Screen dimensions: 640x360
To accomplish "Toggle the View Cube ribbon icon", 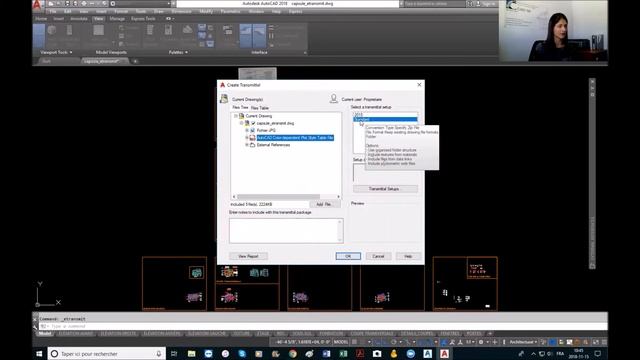I will pyautogui.click(x=52, y=30).
